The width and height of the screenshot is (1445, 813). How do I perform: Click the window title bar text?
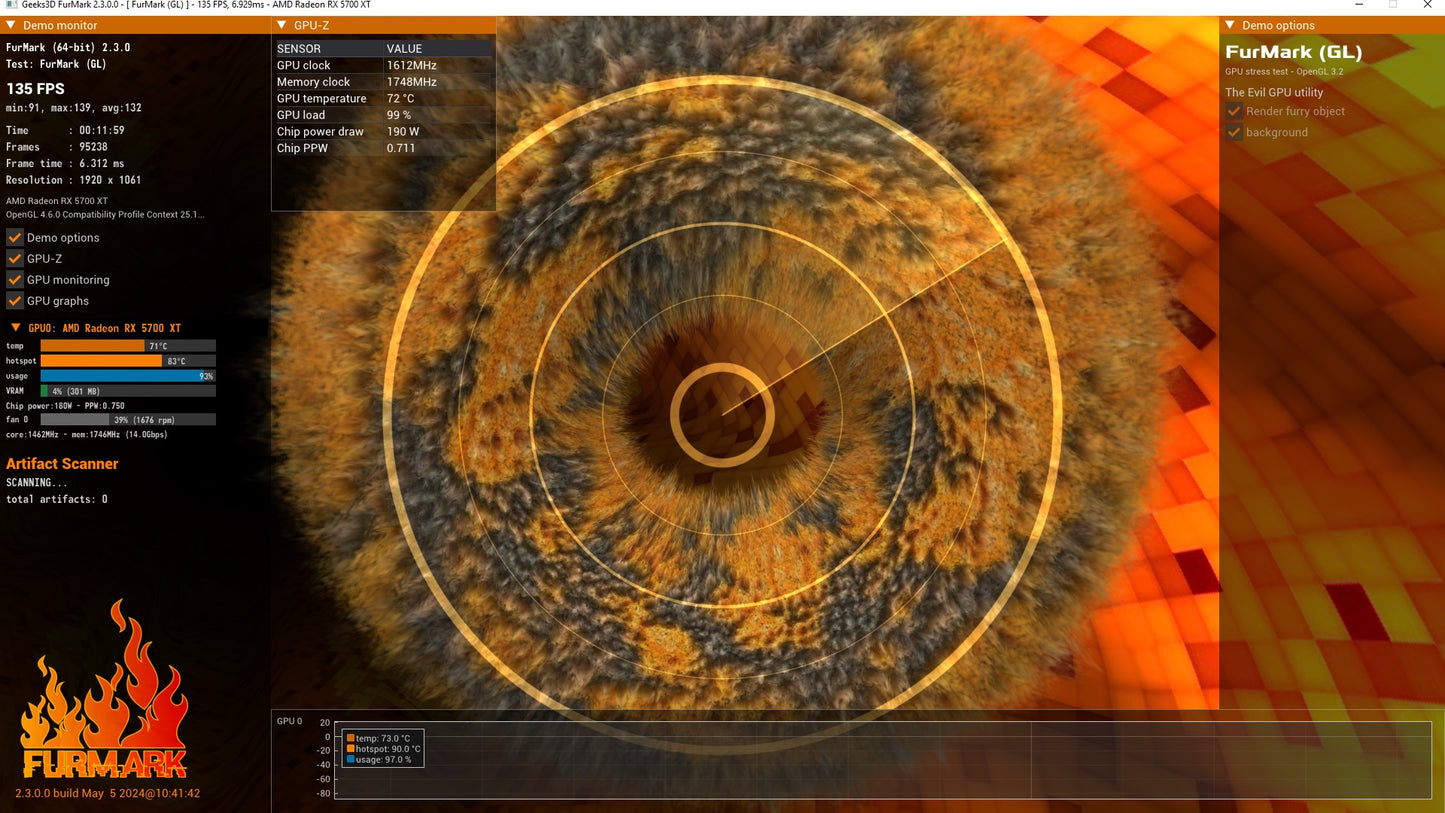tap(194, 5)
